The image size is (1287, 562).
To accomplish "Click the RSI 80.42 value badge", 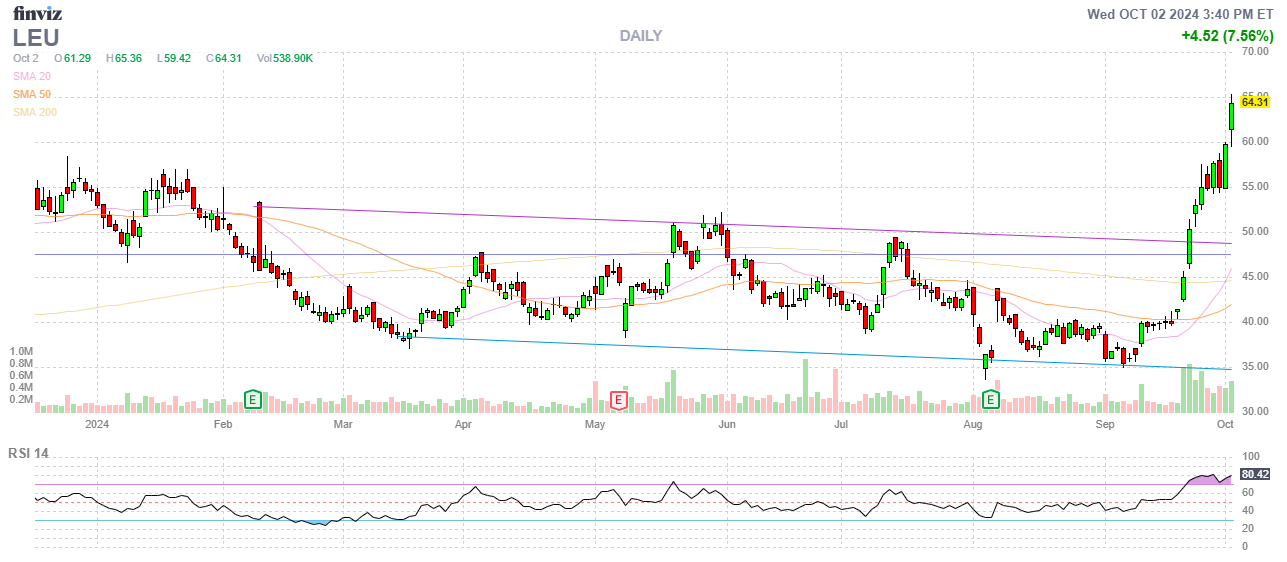I will click(x=1255, y=474).
